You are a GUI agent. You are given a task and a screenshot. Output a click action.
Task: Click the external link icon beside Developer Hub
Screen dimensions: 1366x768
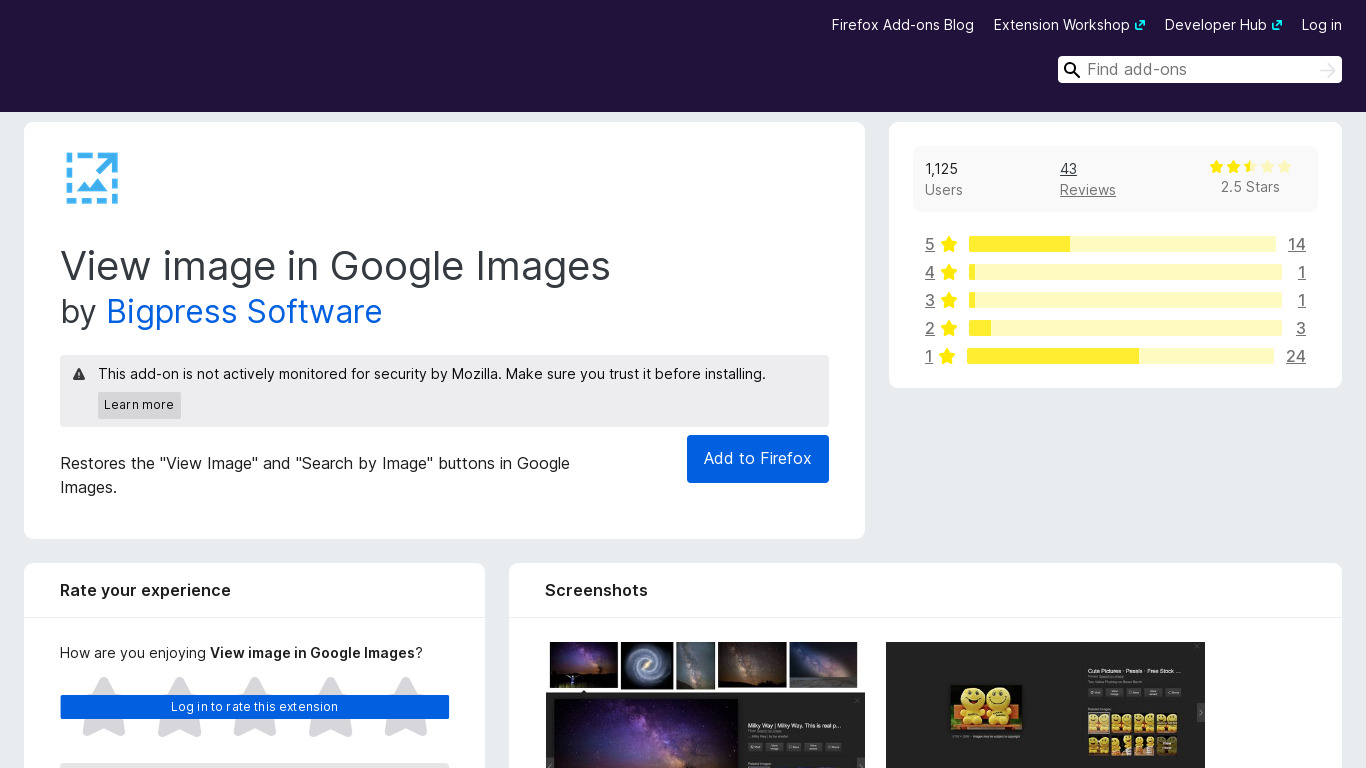[1277, 26]
